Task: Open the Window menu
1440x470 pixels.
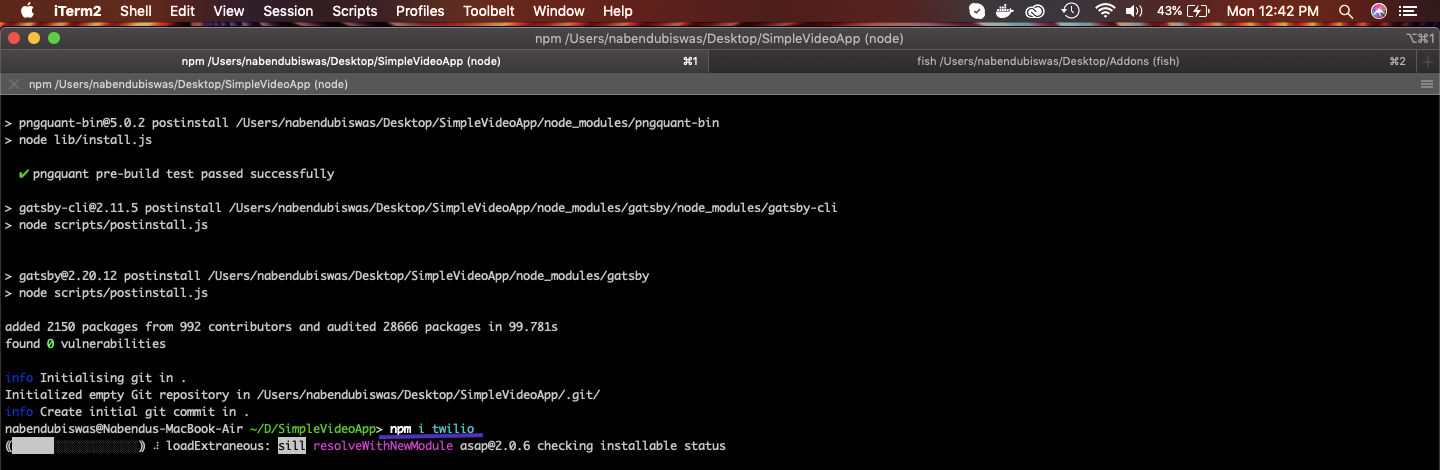Action: click(x=559, y=11)
